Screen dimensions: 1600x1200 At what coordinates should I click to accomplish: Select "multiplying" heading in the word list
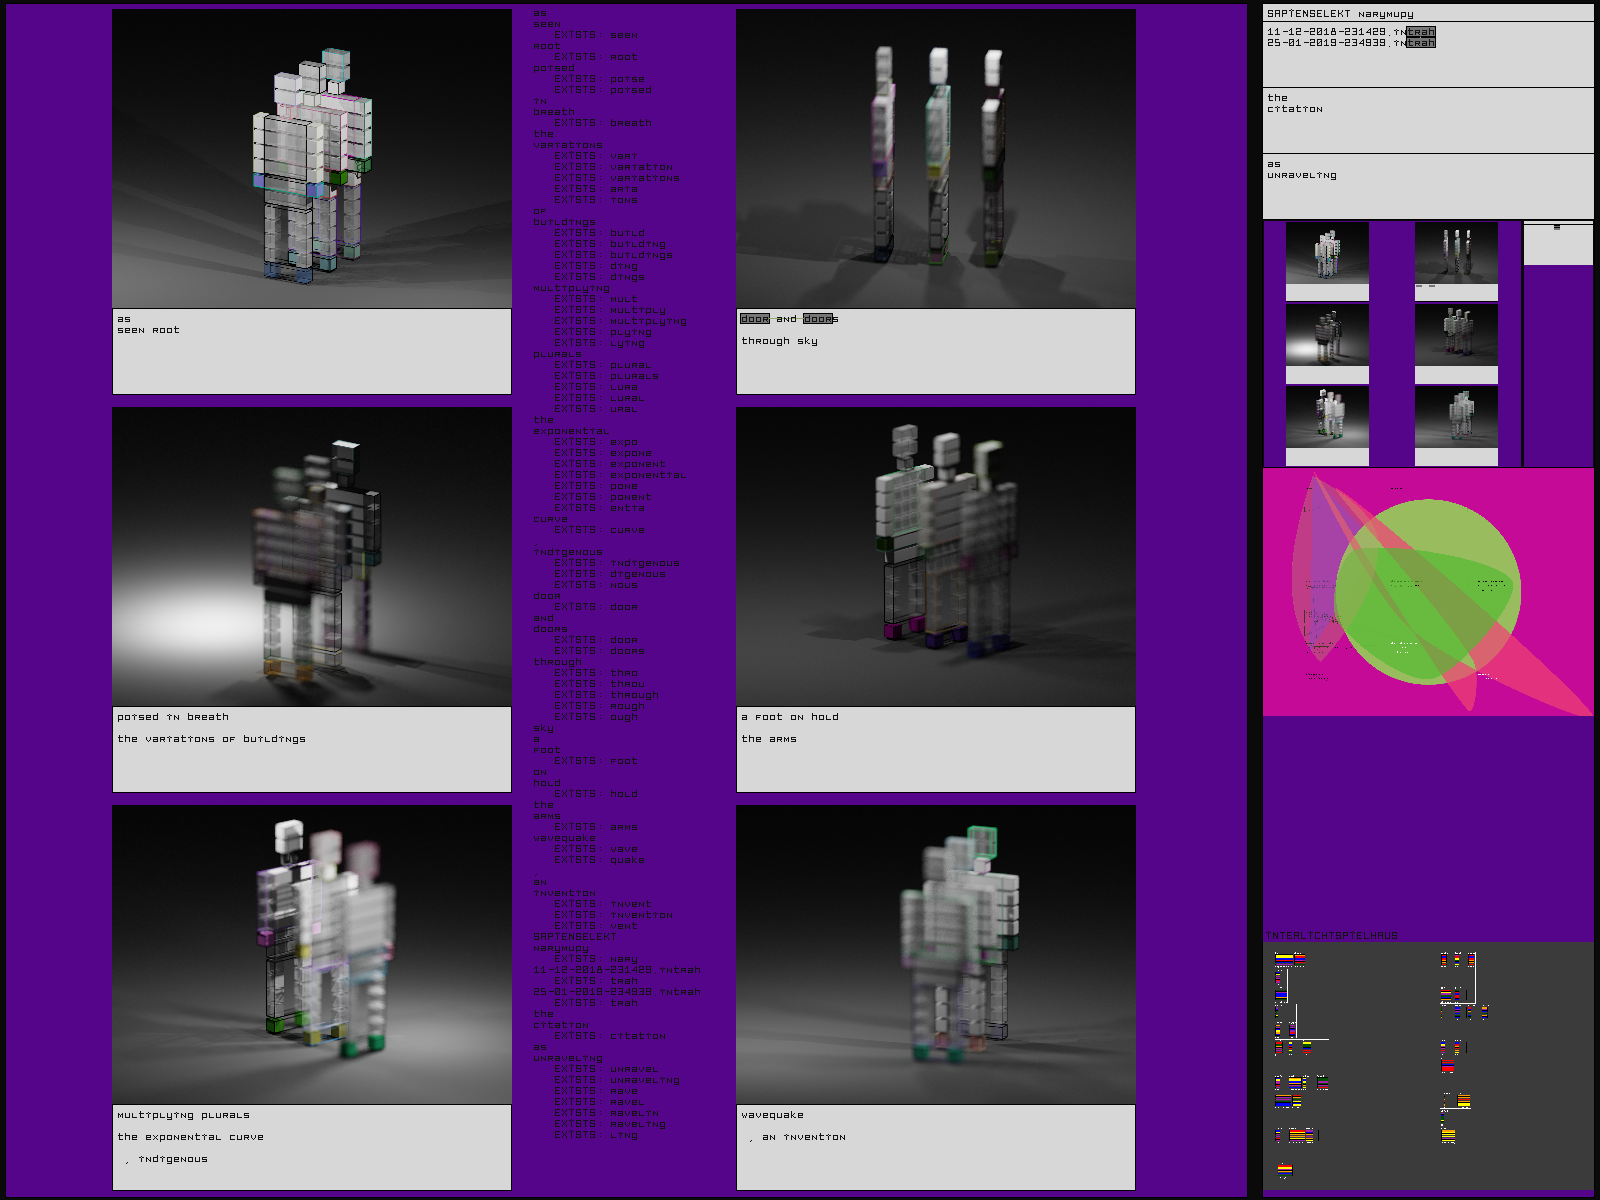click(571, 288)
